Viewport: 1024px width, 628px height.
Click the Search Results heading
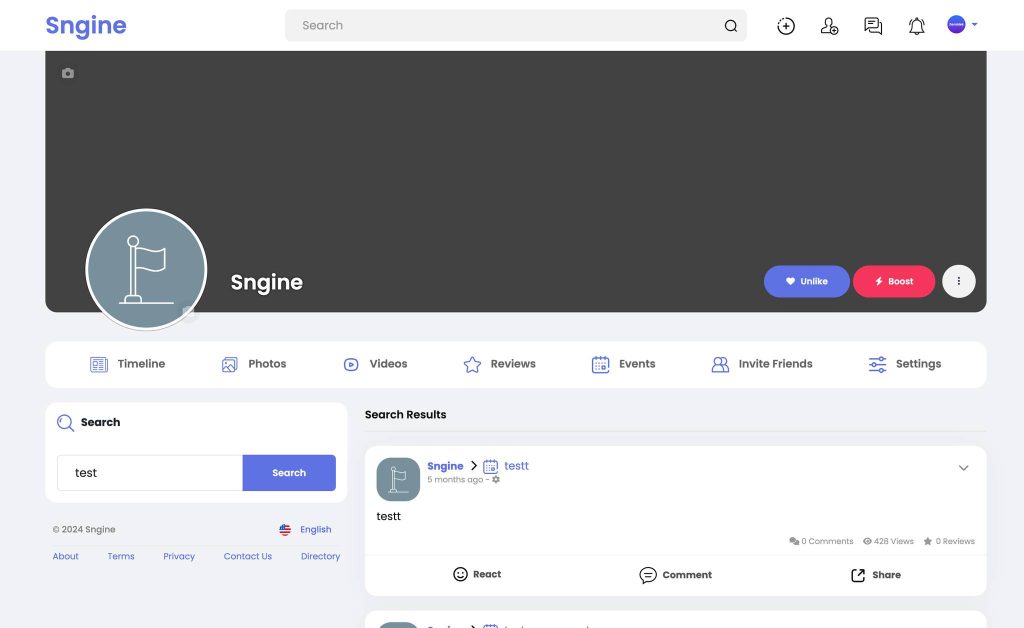[406, 415]
